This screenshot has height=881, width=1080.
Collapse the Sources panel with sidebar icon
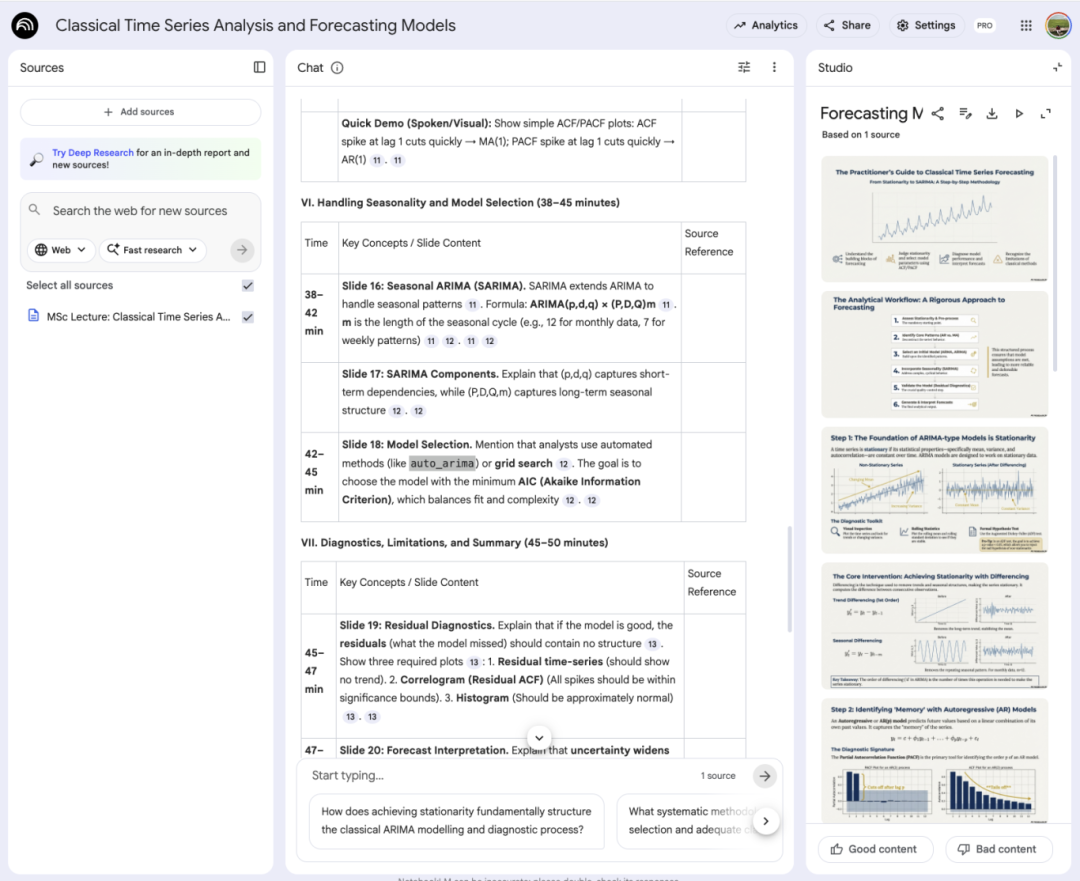[259, 67]
